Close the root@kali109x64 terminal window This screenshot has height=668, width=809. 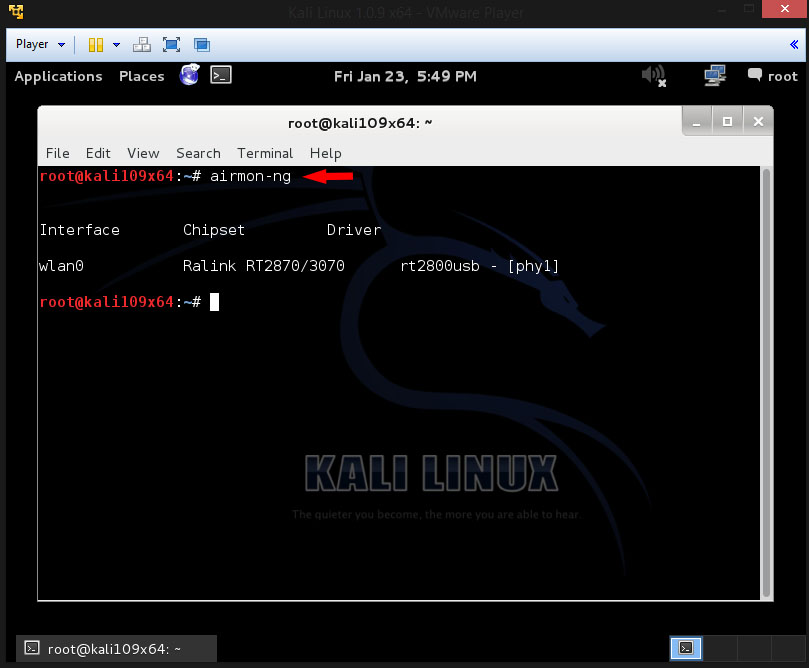(758, 122)
